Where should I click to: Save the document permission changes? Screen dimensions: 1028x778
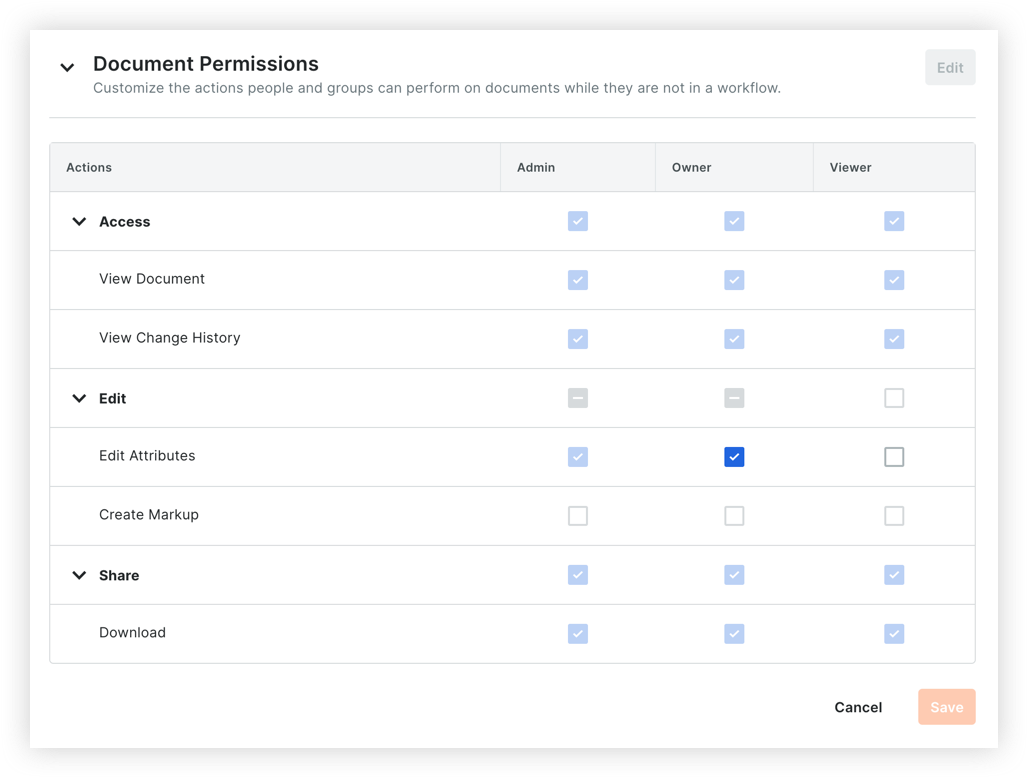pos(946,707)
